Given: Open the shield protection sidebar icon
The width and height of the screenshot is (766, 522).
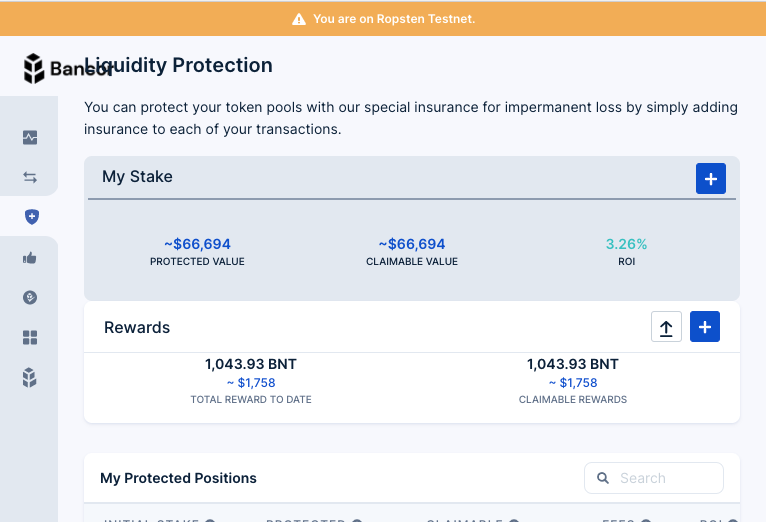Looking at the screenshot, I should 31,217.
